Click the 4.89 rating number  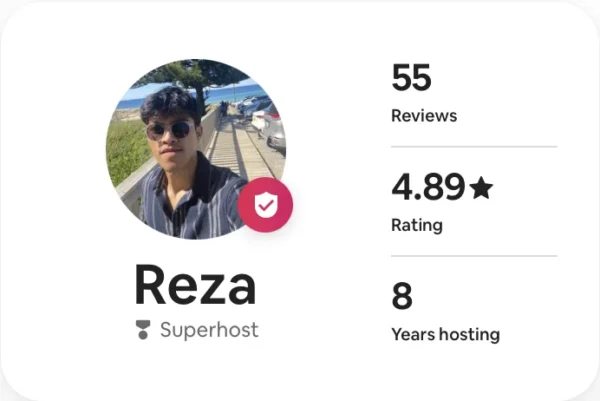[x=428, y=187]
